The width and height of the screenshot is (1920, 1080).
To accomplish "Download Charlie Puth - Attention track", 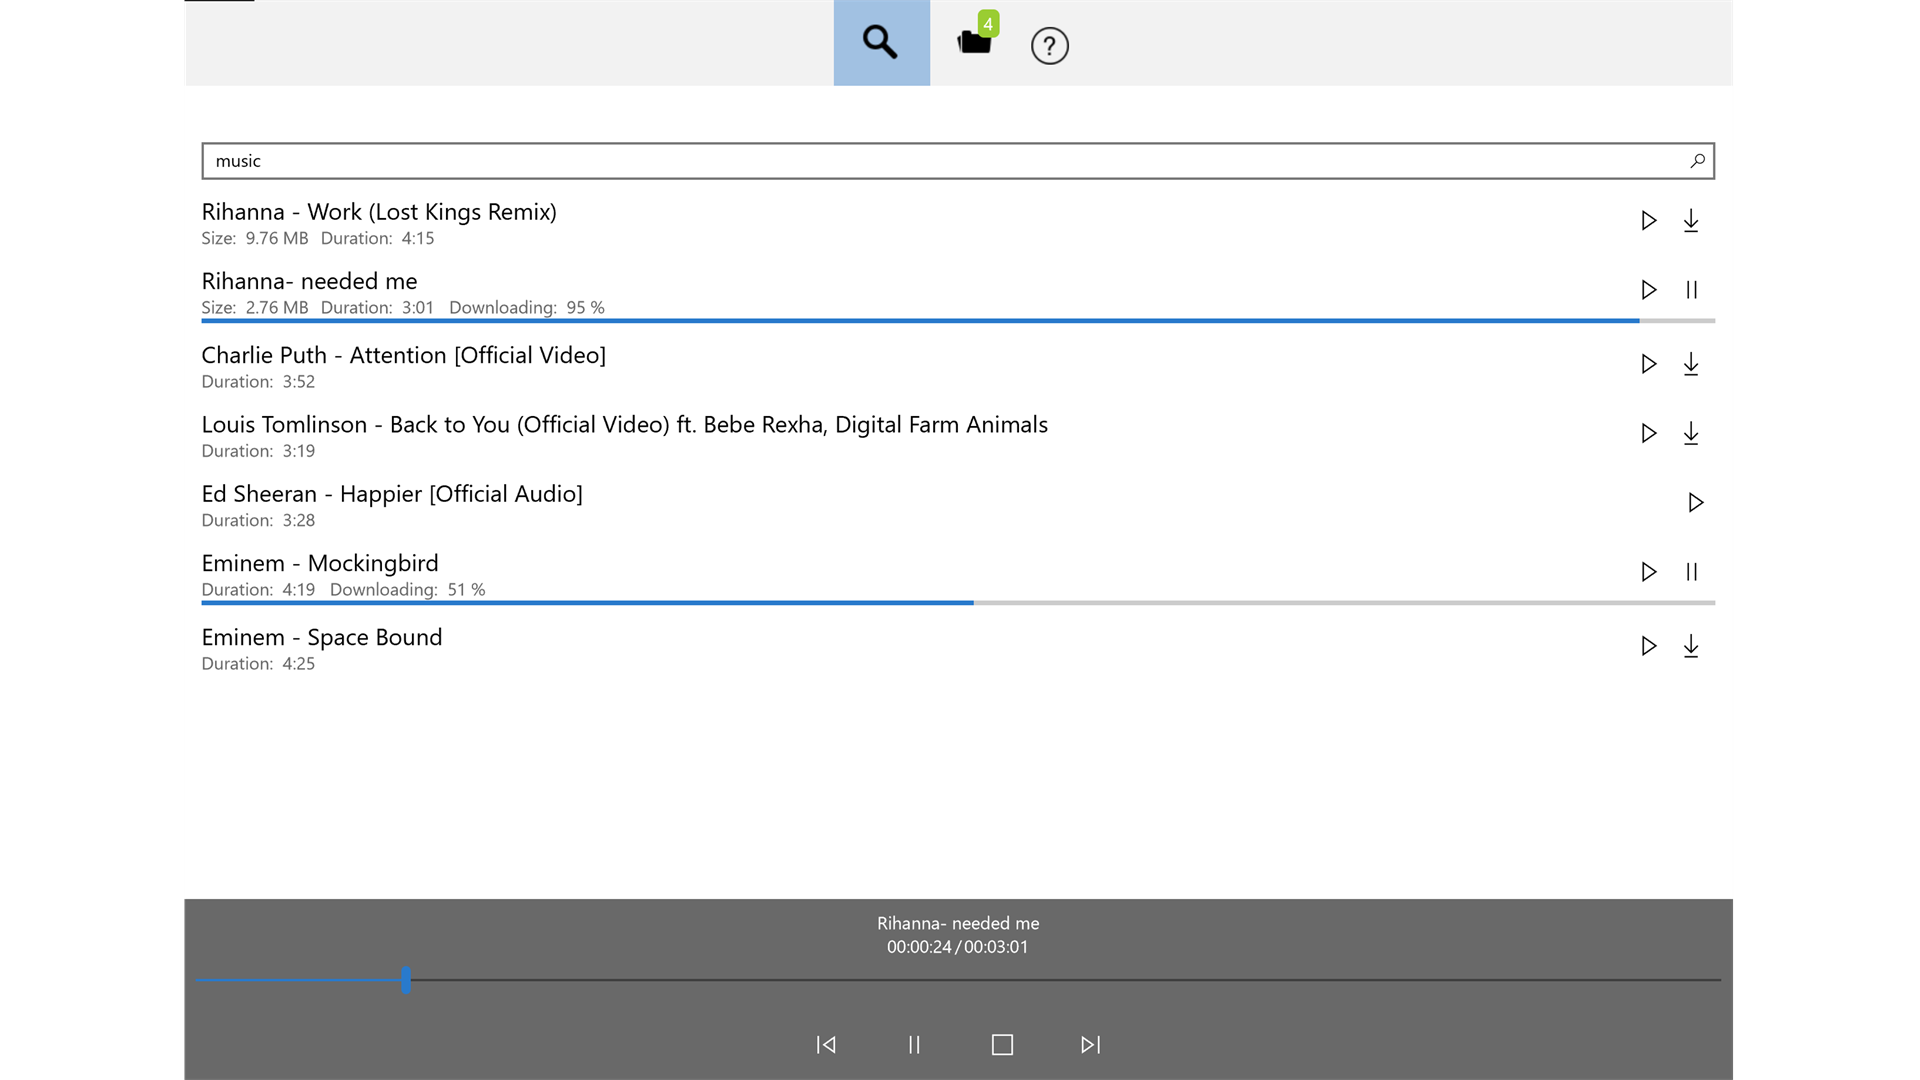I will pos(1691,364).
